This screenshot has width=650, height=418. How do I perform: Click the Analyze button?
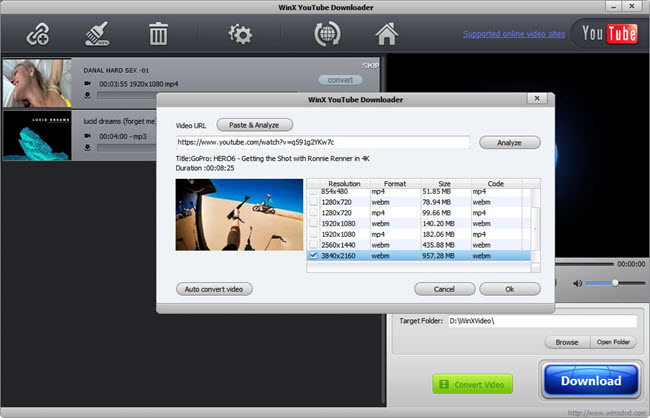(x=509, y=142)
